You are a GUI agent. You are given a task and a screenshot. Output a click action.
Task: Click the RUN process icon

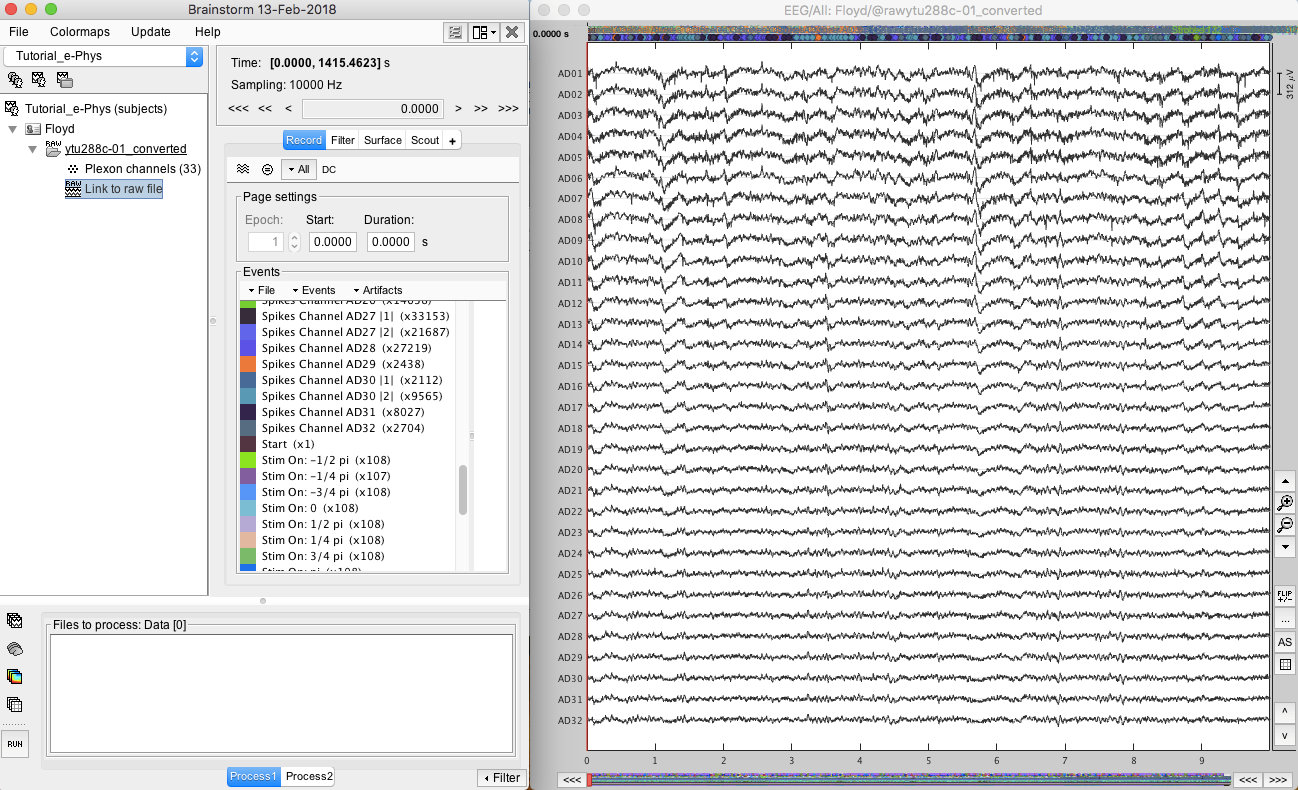pos(15,744)
